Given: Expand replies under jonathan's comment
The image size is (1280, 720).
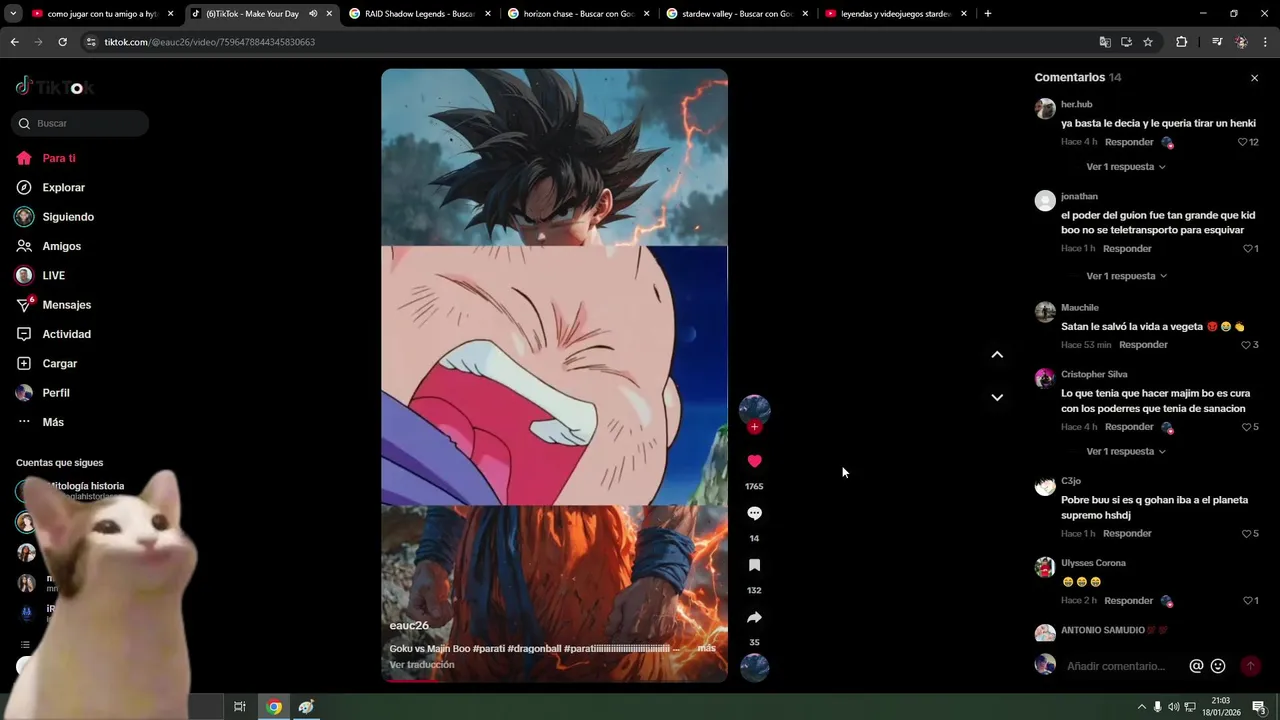Looking at the screenshot, I should pos(1126,276).
